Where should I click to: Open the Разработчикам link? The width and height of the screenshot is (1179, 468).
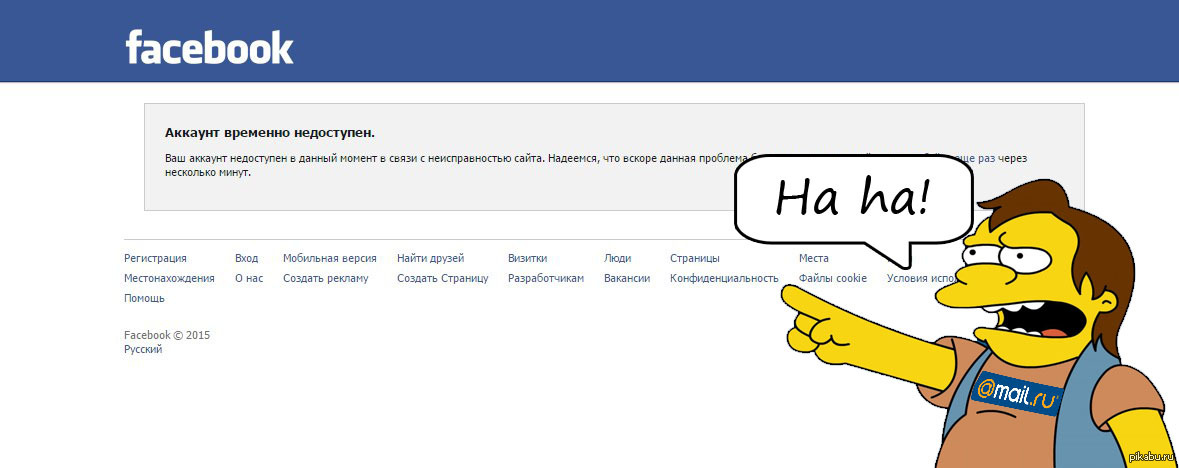coord(546,278)
